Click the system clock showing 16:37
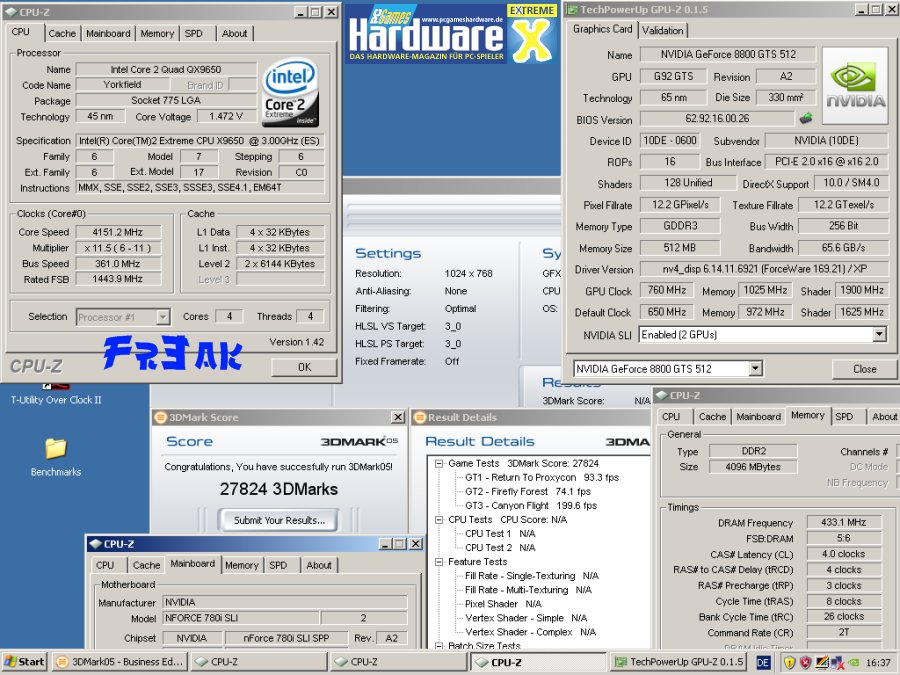This screenshot has height=675, width=900. [x=878, y=663]
